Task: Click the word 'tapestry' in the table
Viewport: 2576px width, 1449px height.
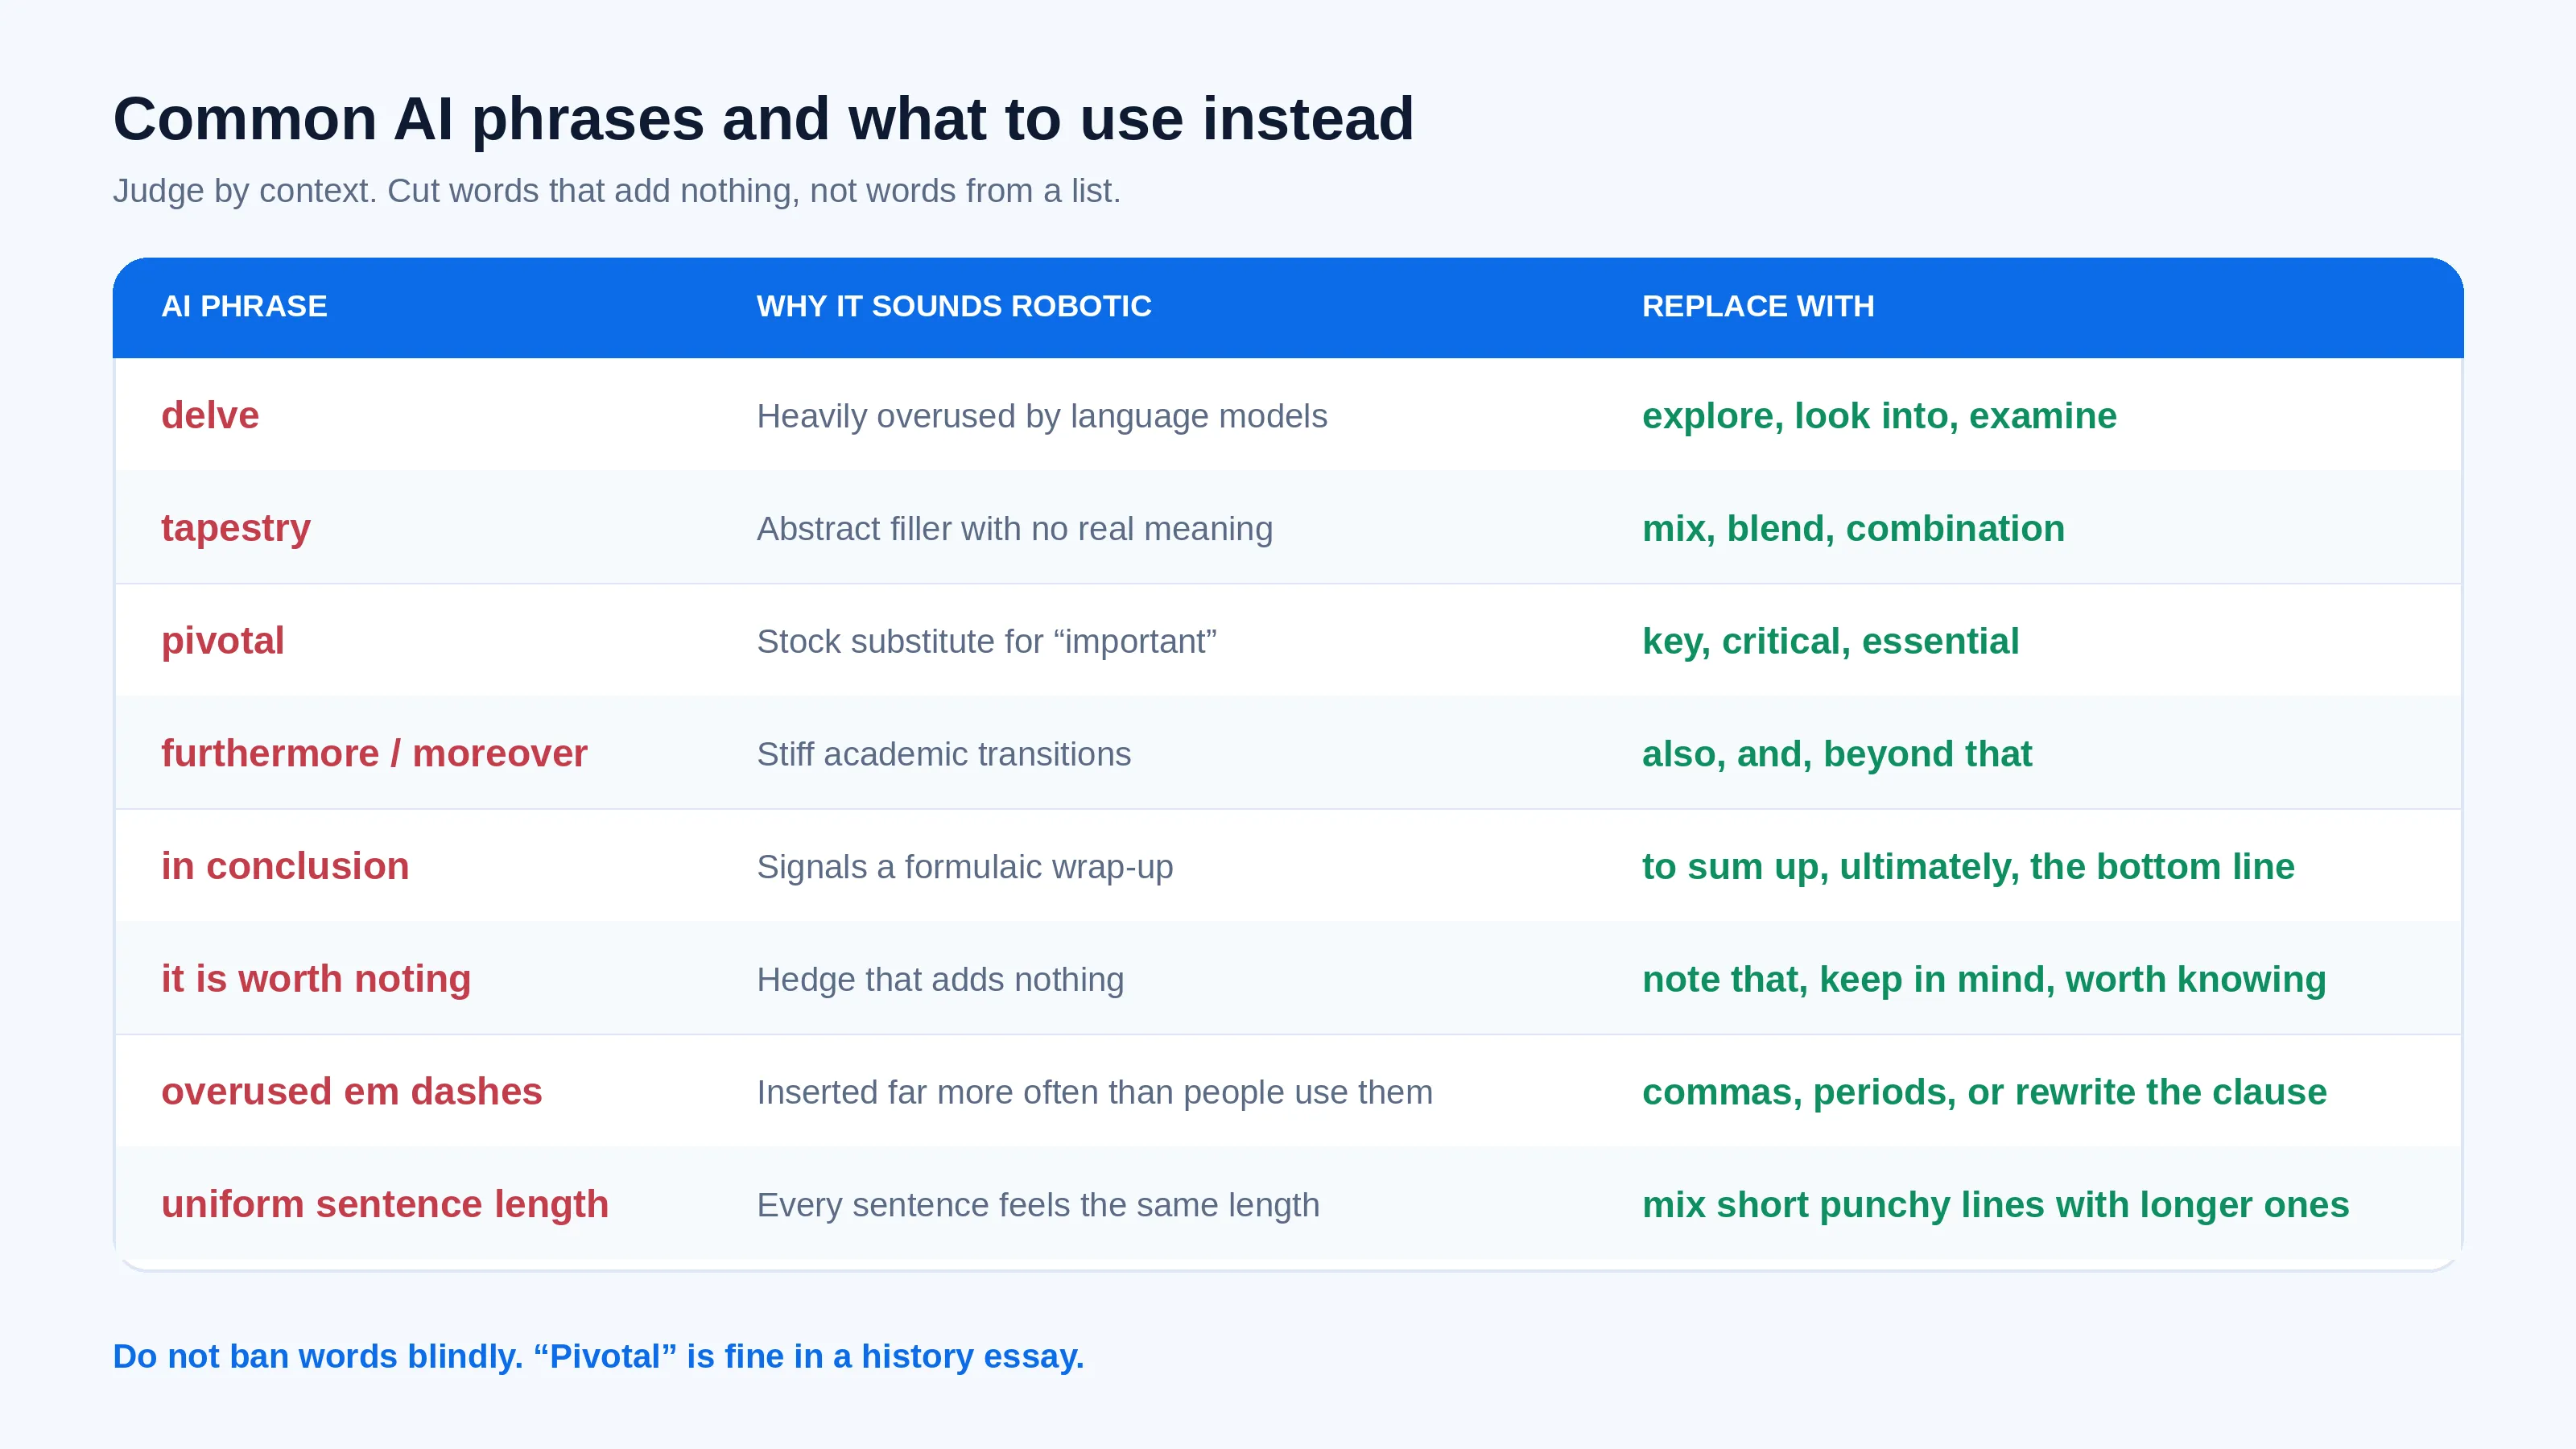Action: (236, 529)
